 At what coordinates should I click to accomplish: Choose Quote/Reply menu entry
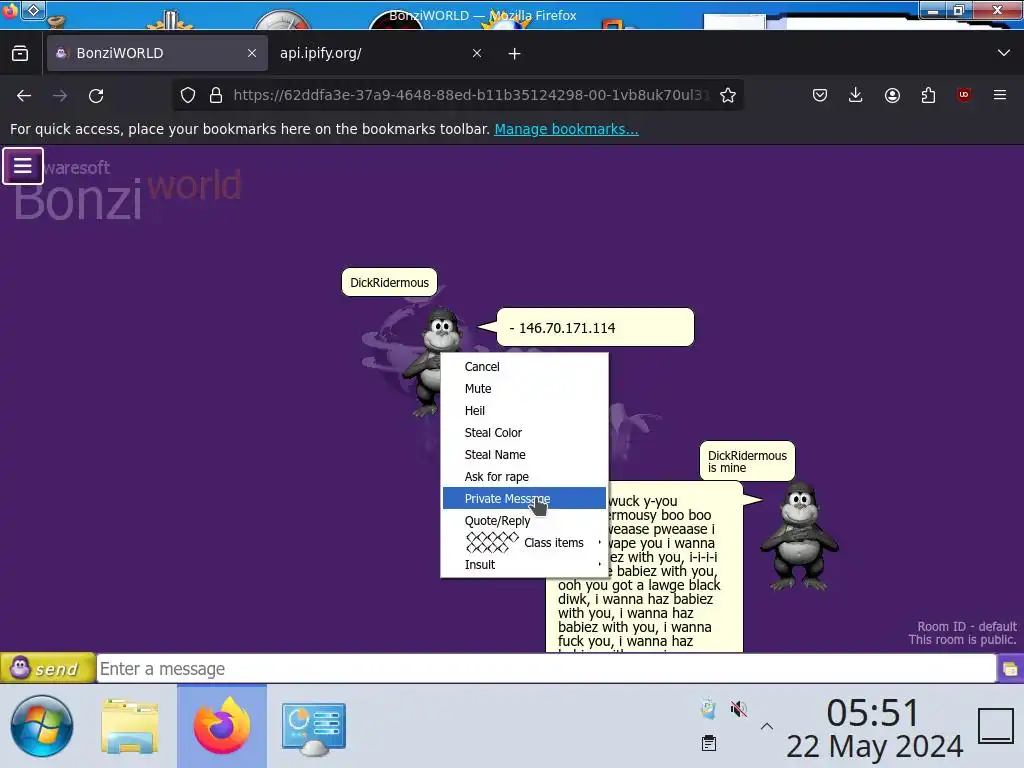point(524,520)
